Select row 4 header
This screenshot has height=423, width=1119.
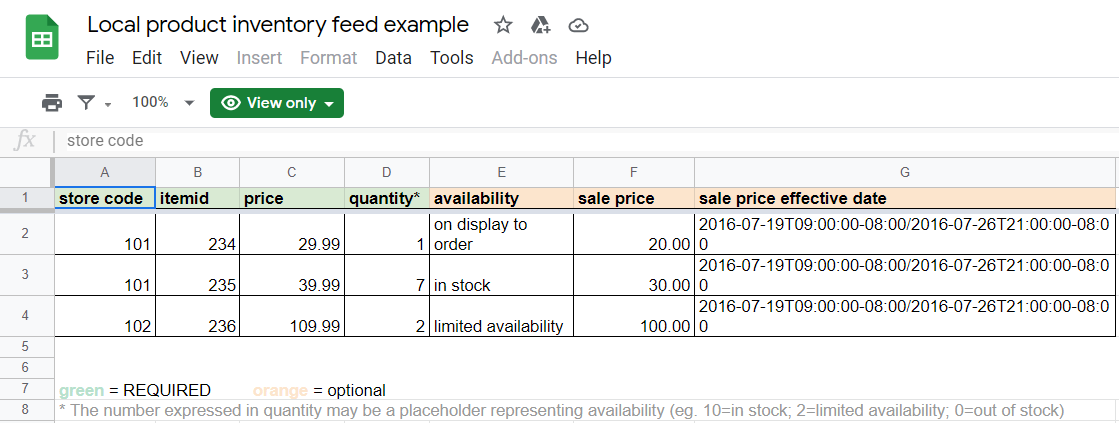(x=26, y=316)
